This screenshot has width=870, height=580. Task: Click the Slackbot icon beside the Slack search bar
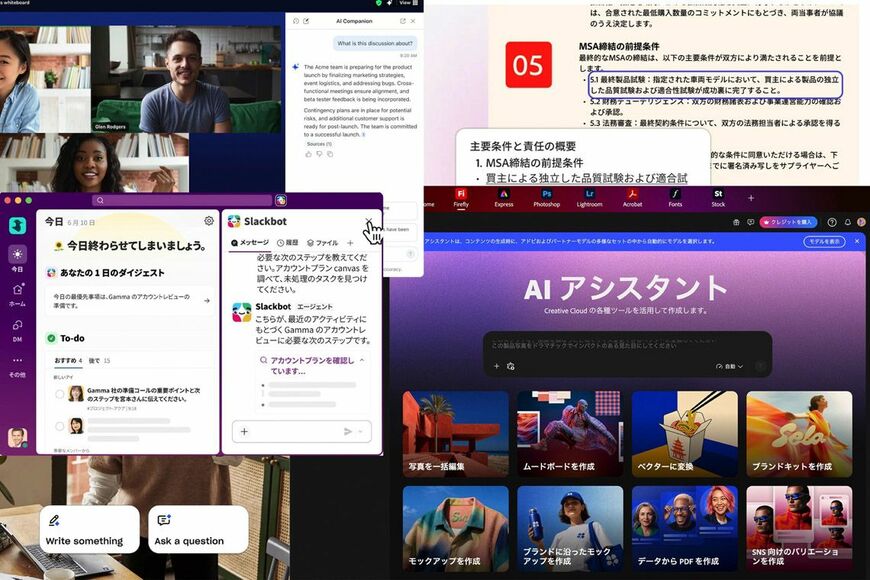[281, 200]
